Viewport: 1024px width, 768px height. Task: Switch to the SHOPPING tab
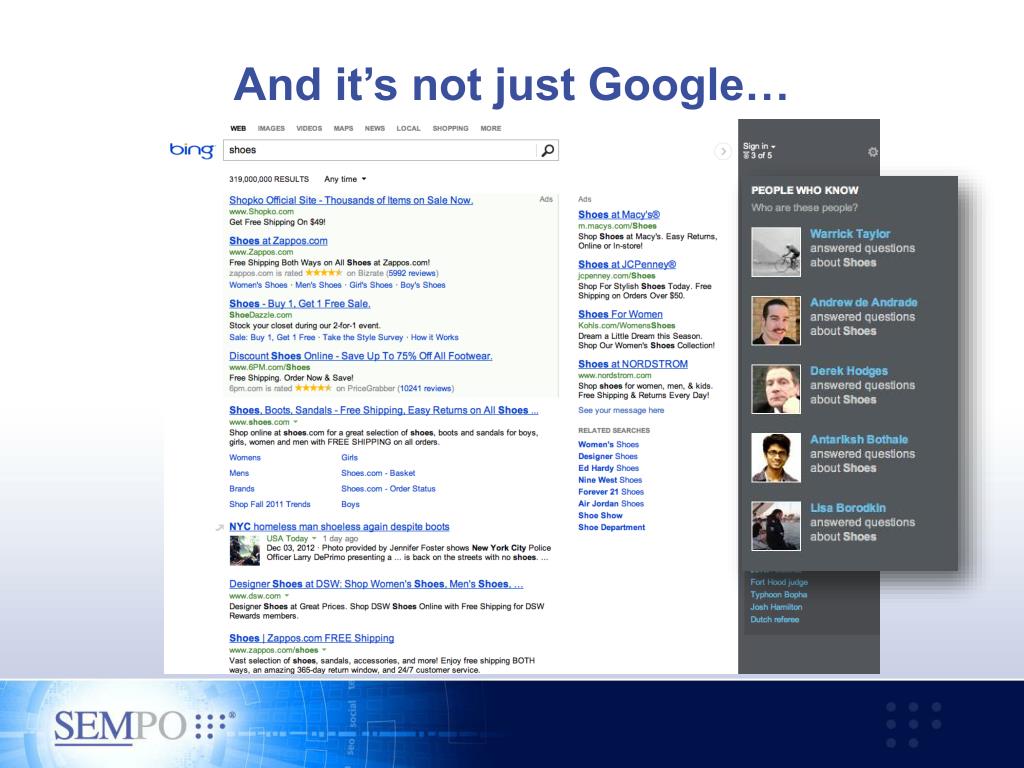[451, 129]
